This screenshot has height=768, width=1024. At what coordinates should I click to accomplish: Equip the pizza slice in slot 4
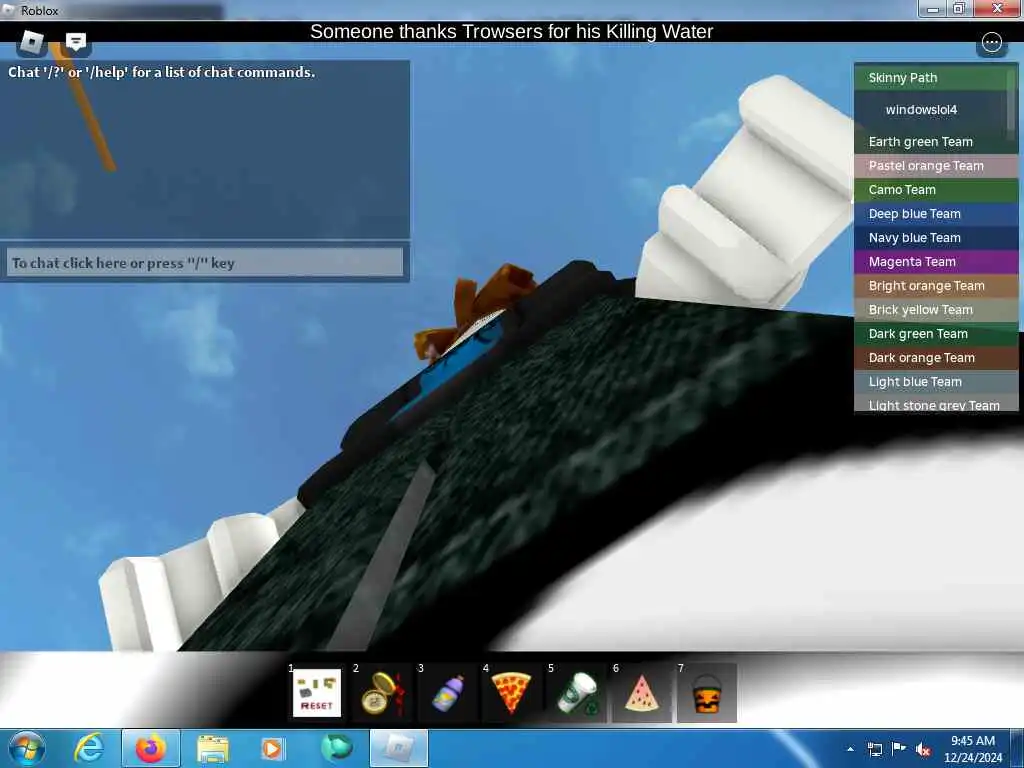tap(512, 693)
